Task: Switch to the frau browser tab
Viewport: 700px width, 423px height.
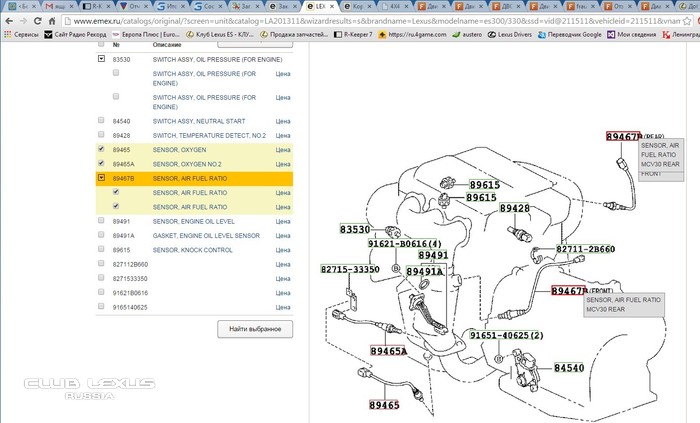Action: 580,6
